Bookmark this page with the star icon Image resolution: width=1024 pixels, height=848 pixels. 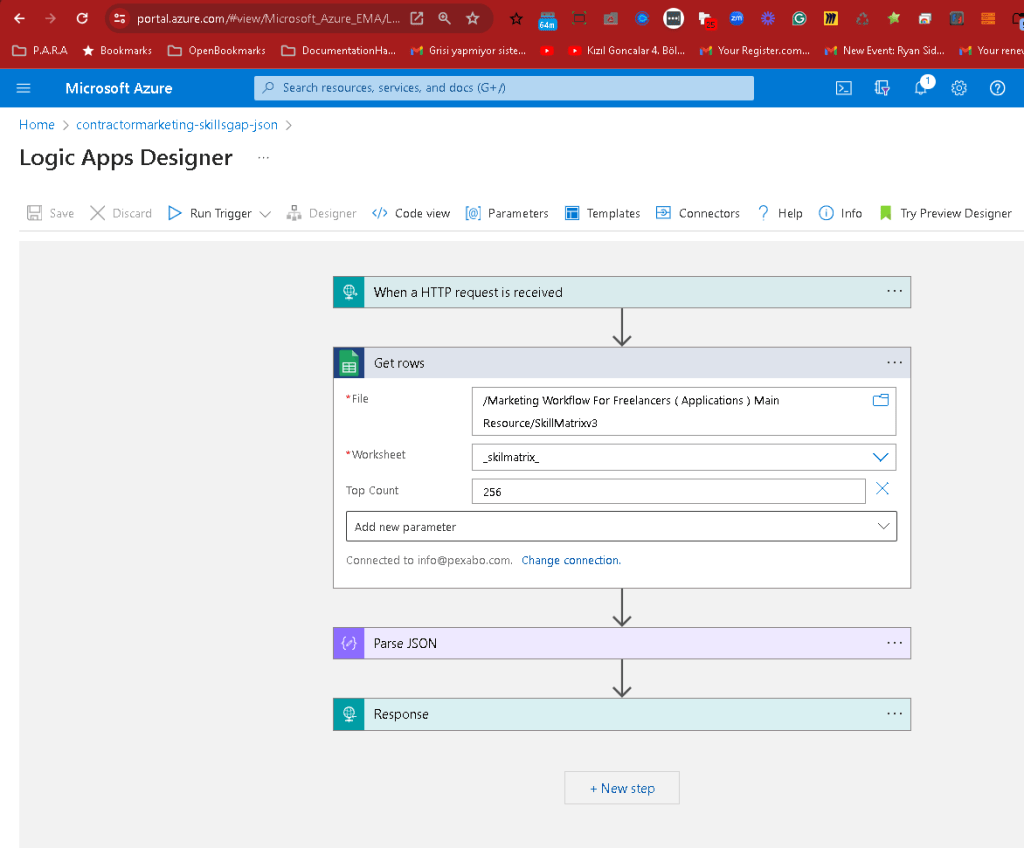(473, 18)
